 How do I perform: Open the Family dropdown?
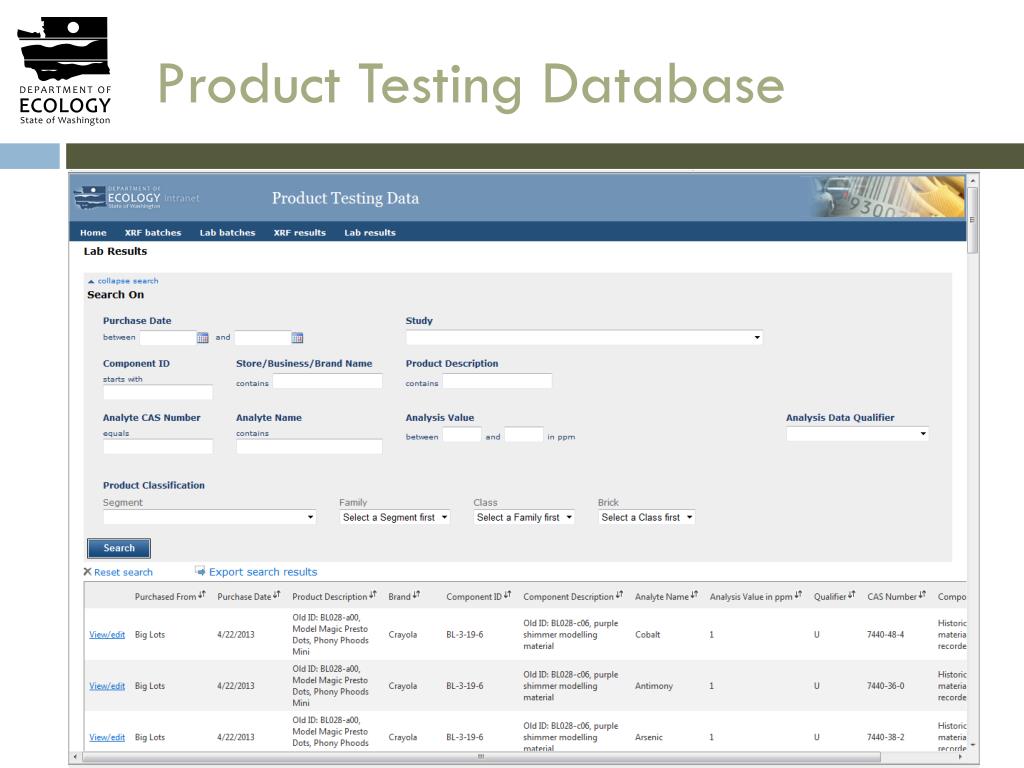point(394,518)
